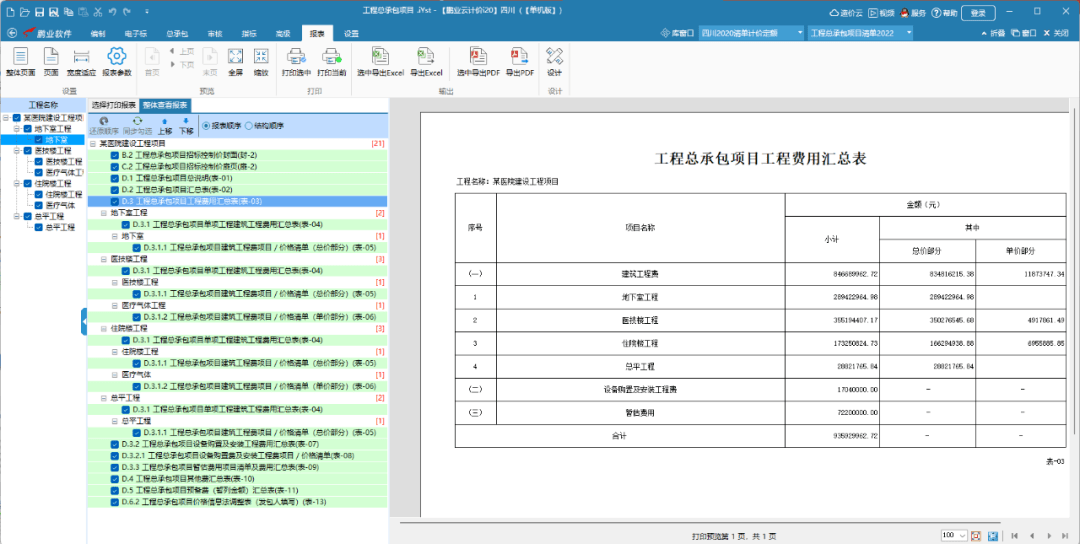Image resolution: width=1080 pixels, height=544 pixels.
Task: Click the 帮助 help link
Action: 943,13
